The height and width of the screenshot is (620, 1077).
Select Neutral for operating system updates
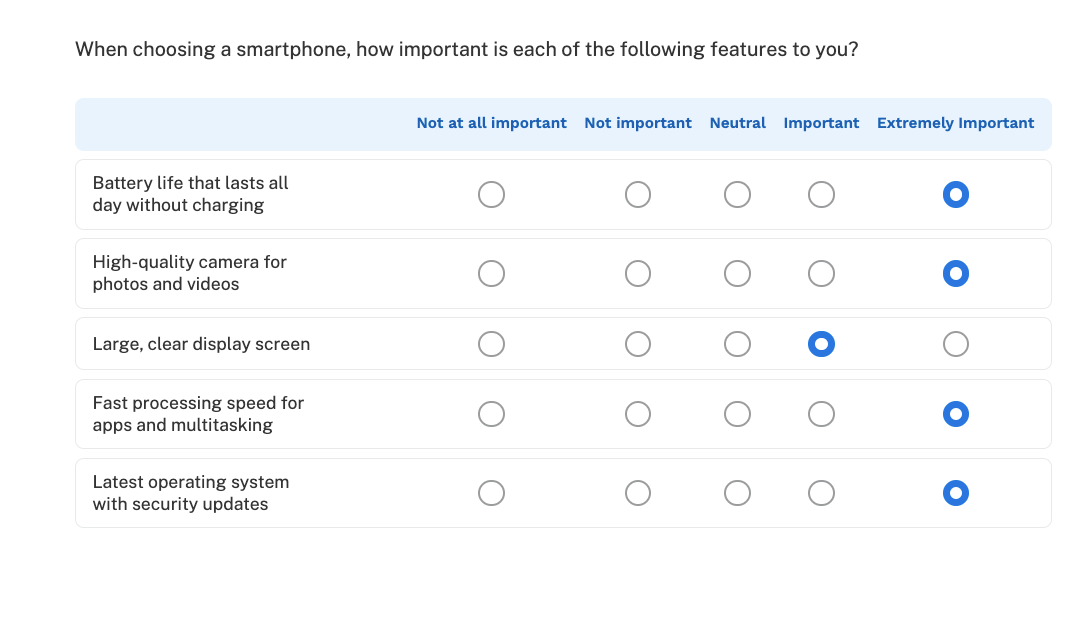pos(737,492)
